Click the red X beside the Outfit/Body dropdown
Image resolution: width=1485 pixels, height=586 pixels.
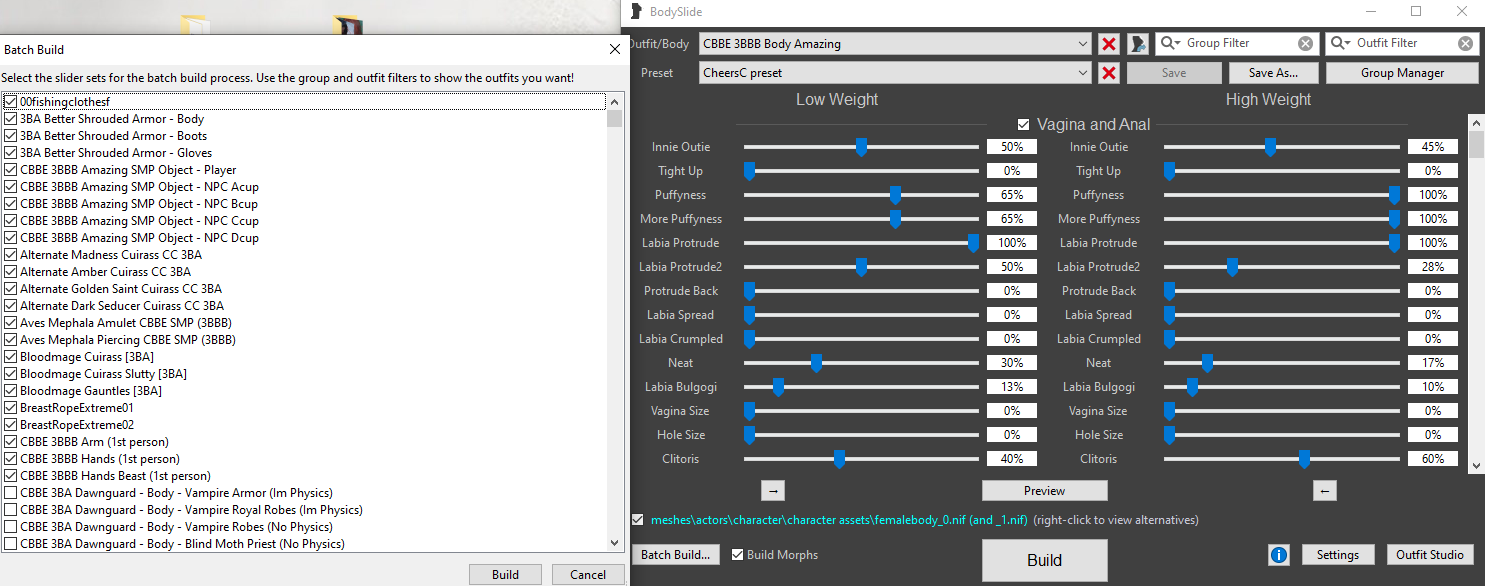click(1108, 44)
